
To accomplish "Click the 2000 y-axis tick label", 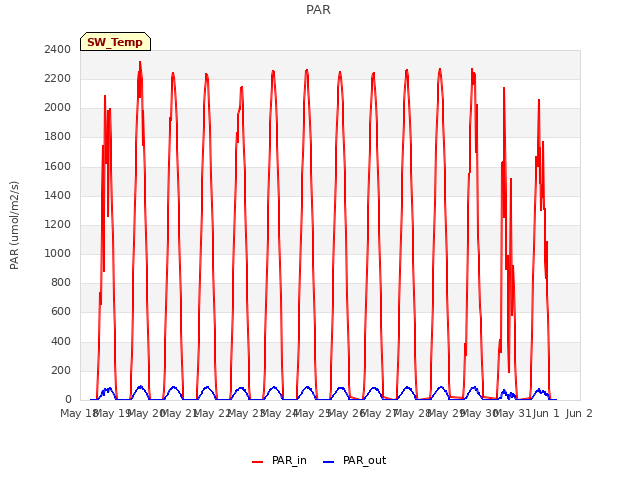I will [58, 108].
